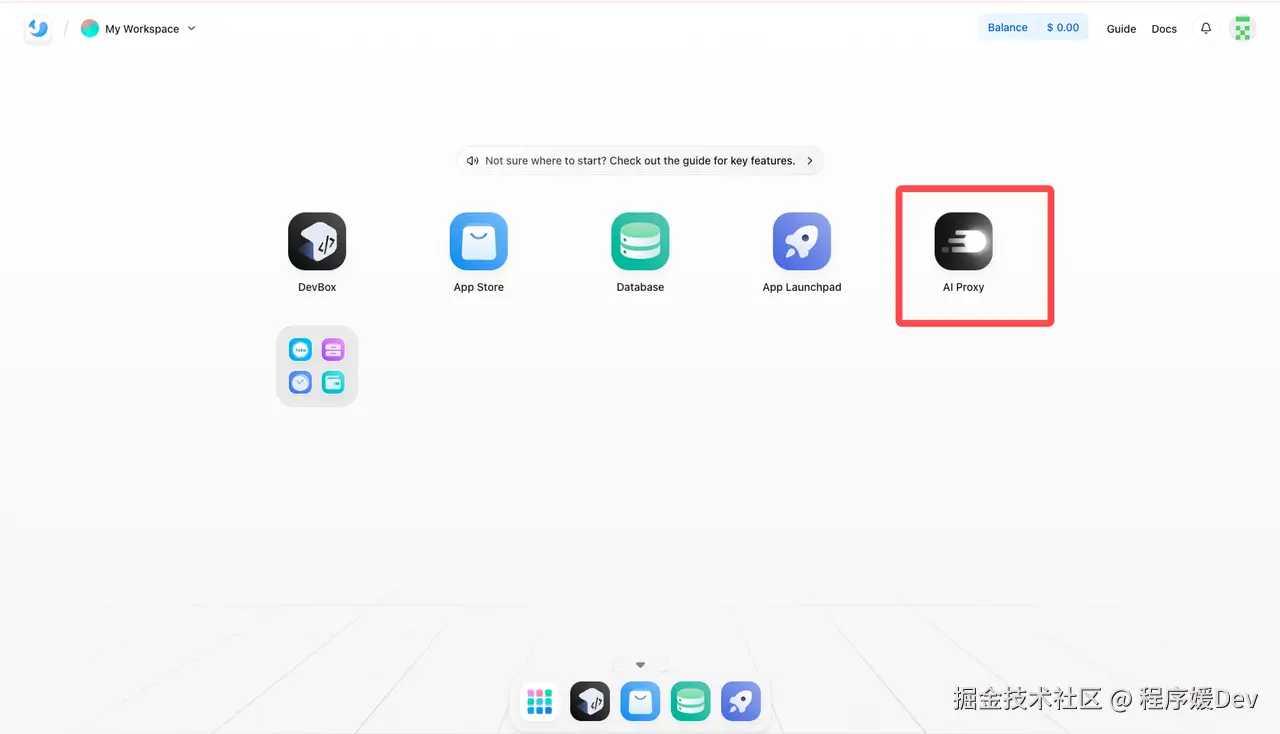Open the Docs link in the header
Viewport: 1280px width, 734px height.
[1164, 29]
